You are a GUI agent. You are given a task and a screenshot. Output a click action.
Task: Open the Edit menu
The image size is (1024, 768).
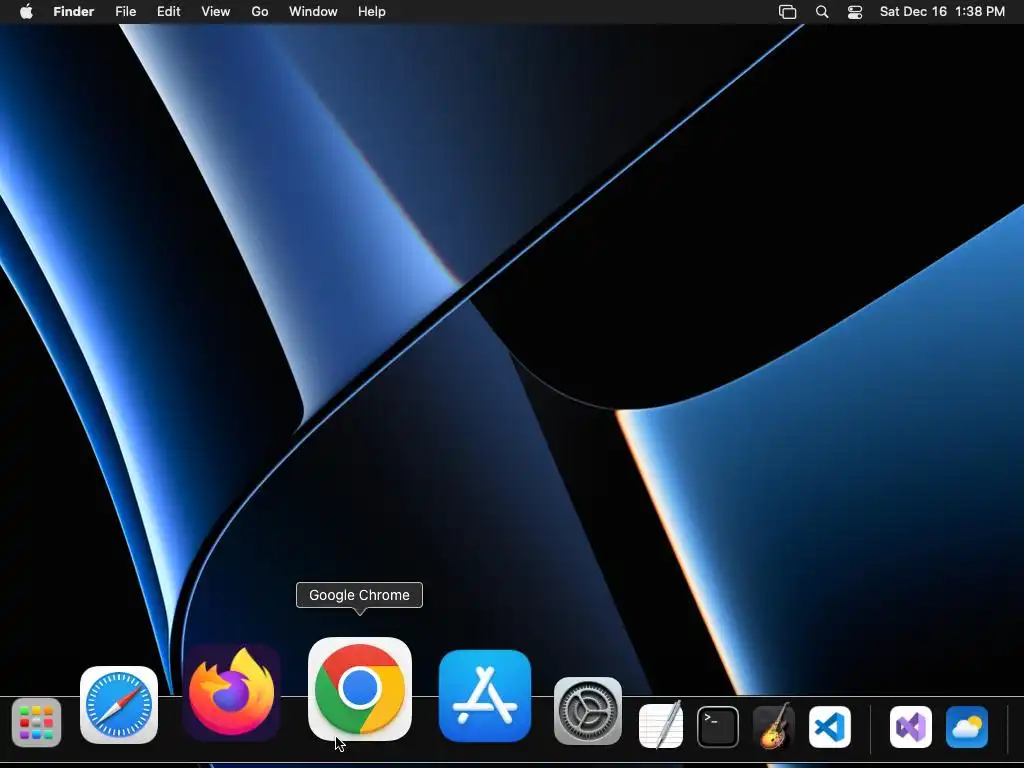click(x=168, y=12)
